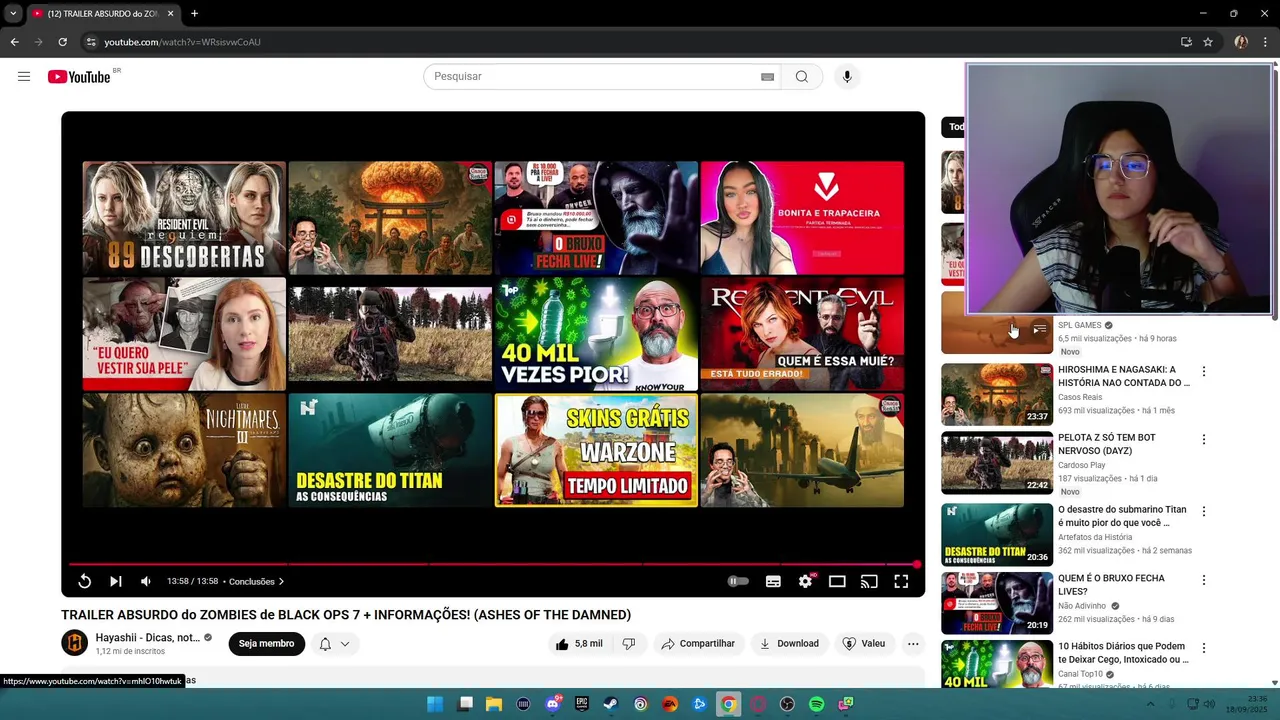Click Casos Reais channel name

pyautogui.click(x=1080, y=397)
